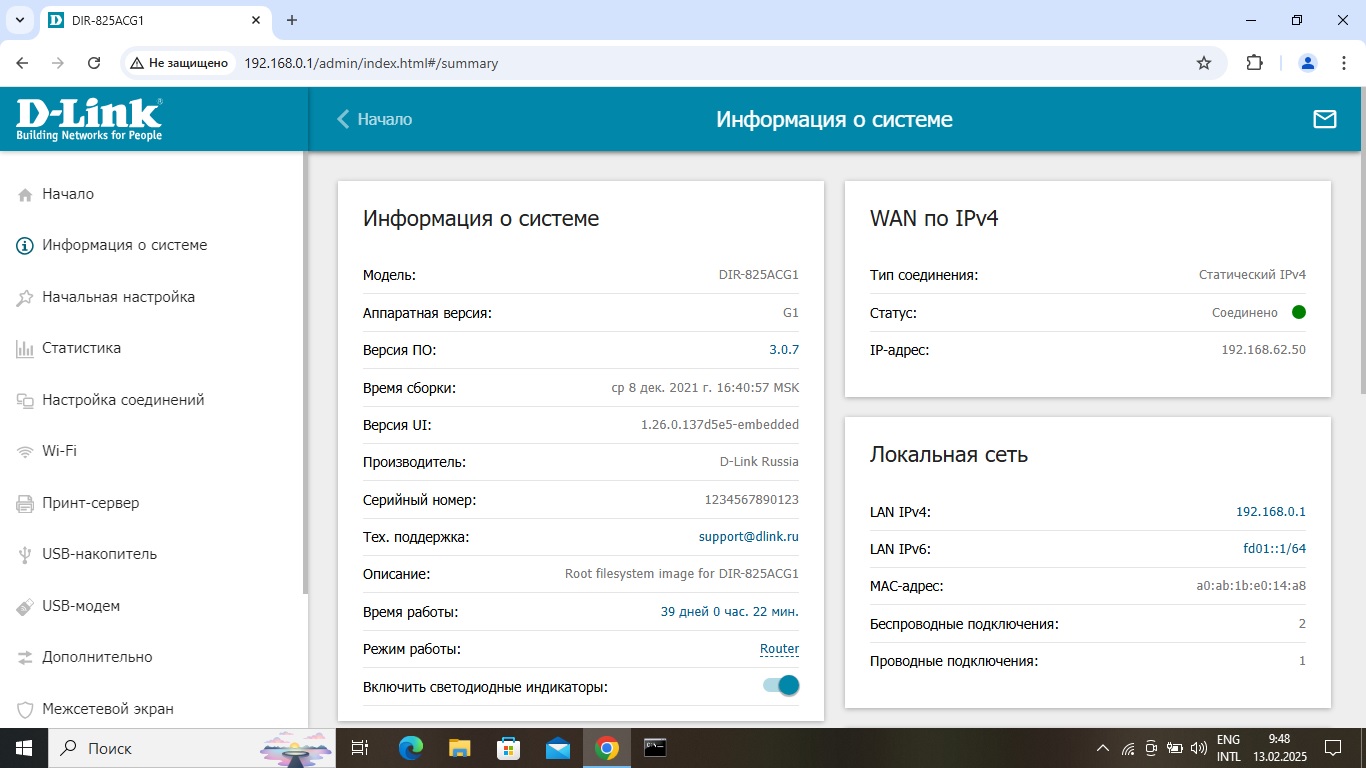Close the DIR-825ACG1 tab
The image size is (1366, 768).
(256, 20)
